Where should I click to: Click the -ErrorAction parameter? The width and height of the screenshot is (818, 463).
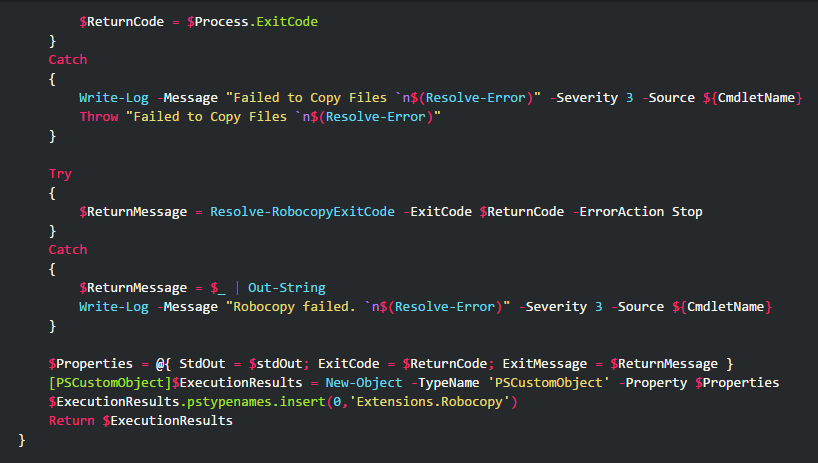click(x=618, y=212)
